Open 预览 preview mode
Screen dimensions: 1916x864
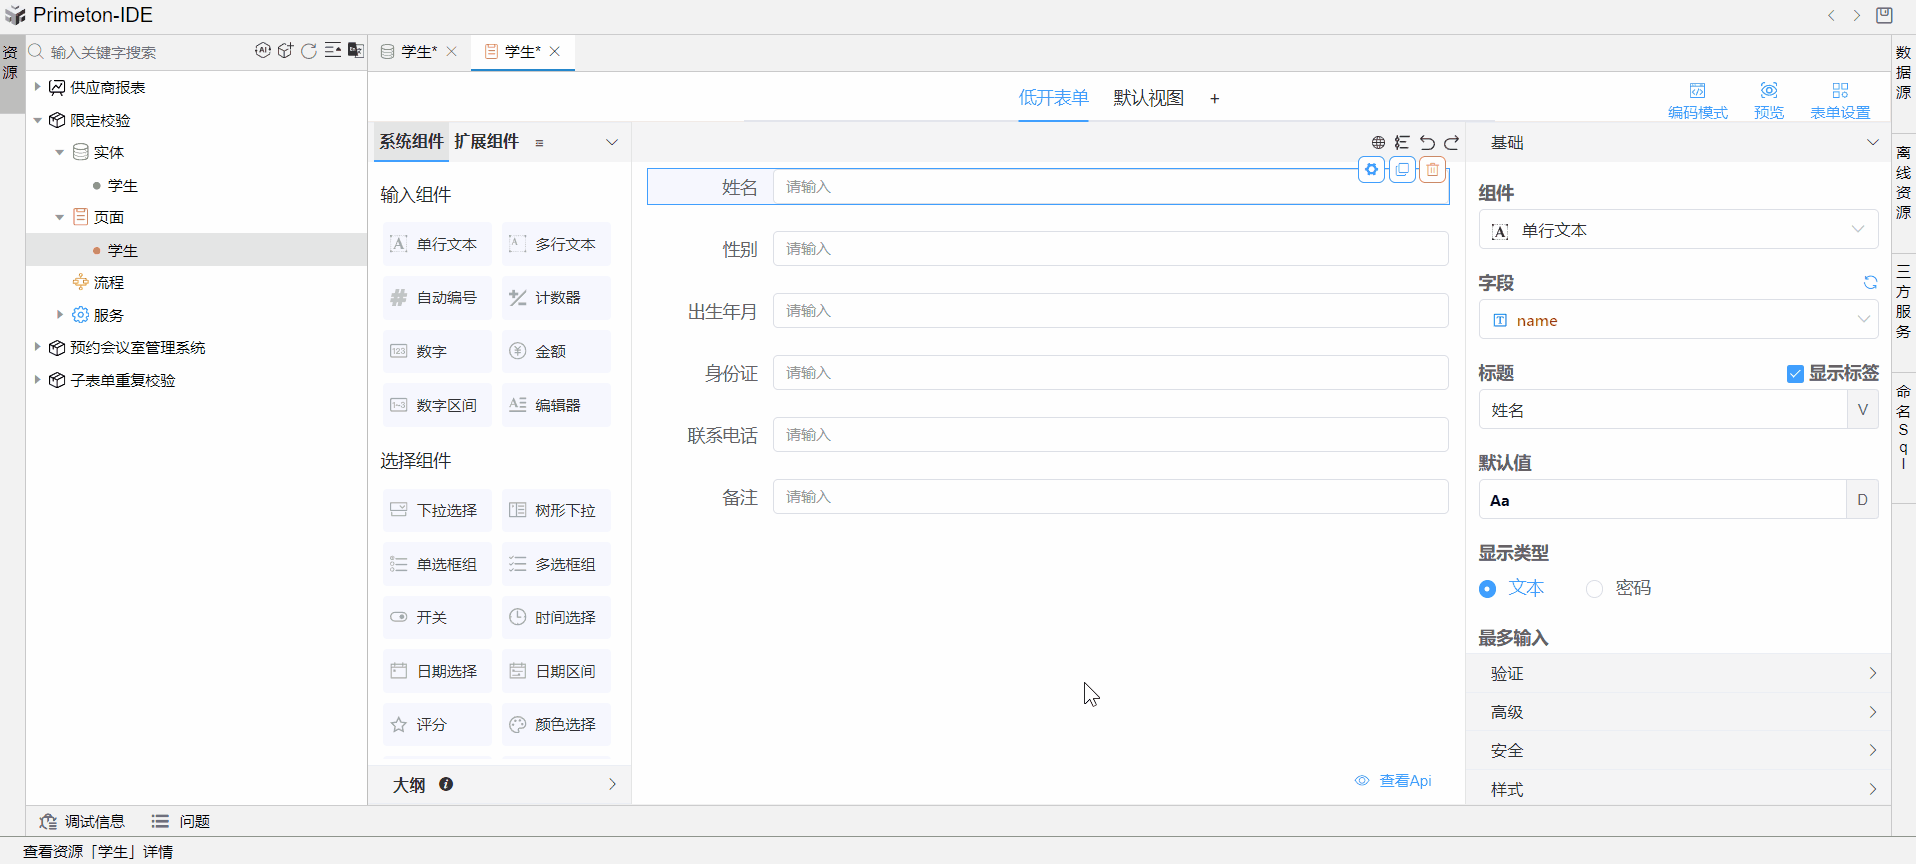[x=1768, y=100]
